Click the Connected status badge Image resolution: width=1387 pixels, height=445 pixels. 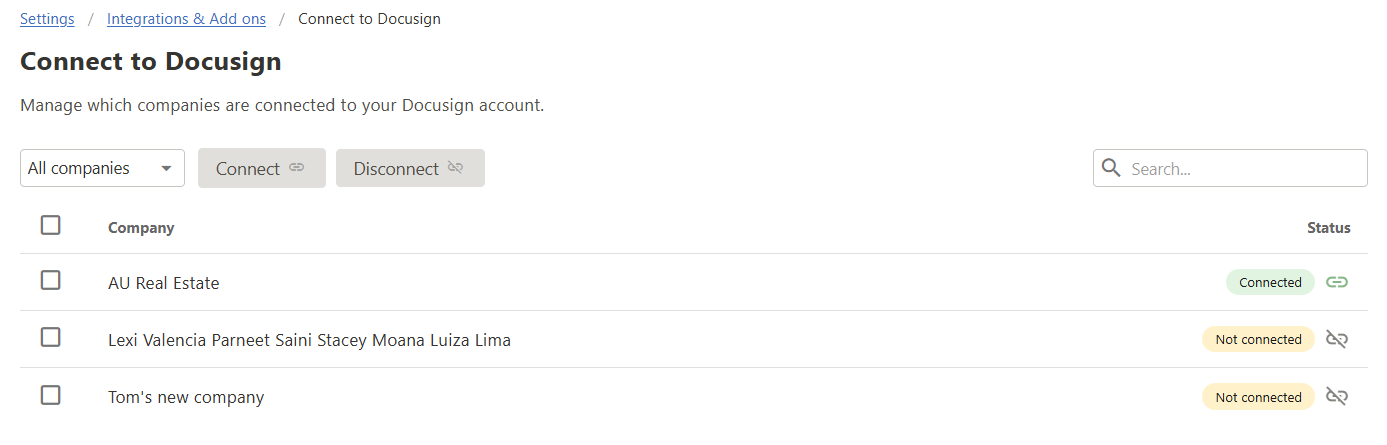[1270, 283]
